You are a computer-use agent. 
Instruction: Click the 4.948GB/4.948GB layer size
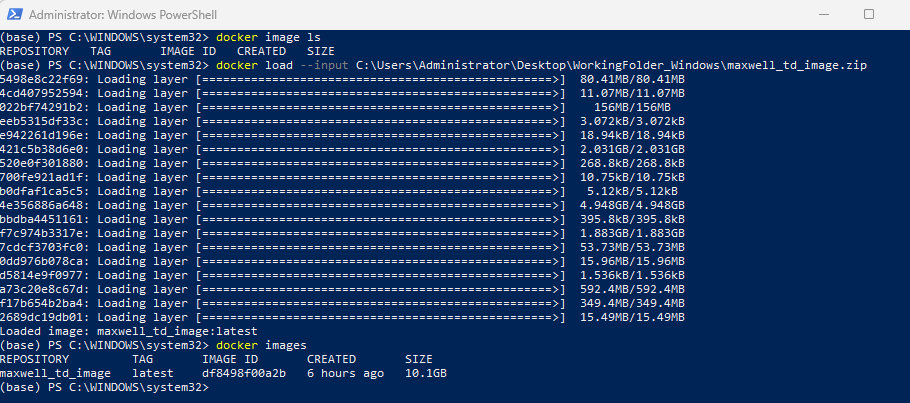tap(632, 205)
